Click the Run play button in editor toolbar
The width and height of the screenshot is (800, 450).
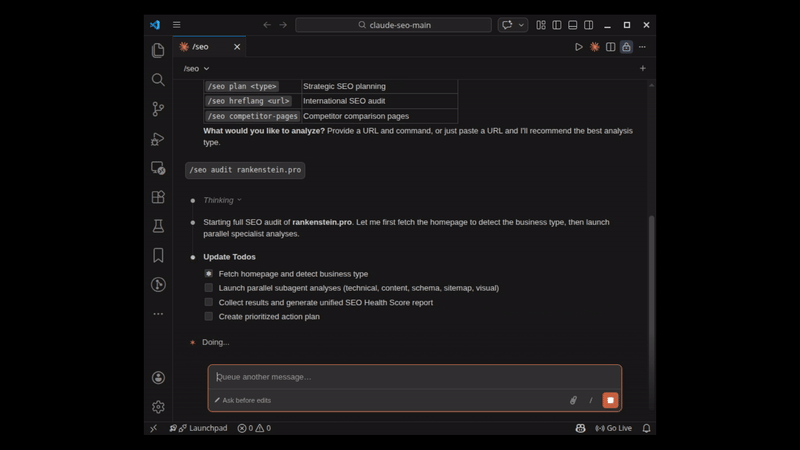pyautogui.click(x=579, y=47)
